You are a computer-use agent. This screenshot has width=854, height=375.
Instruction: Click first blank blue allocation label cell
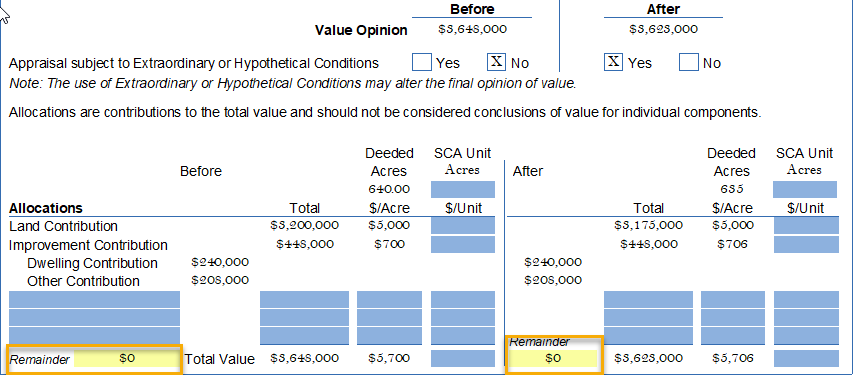[95, 299]
